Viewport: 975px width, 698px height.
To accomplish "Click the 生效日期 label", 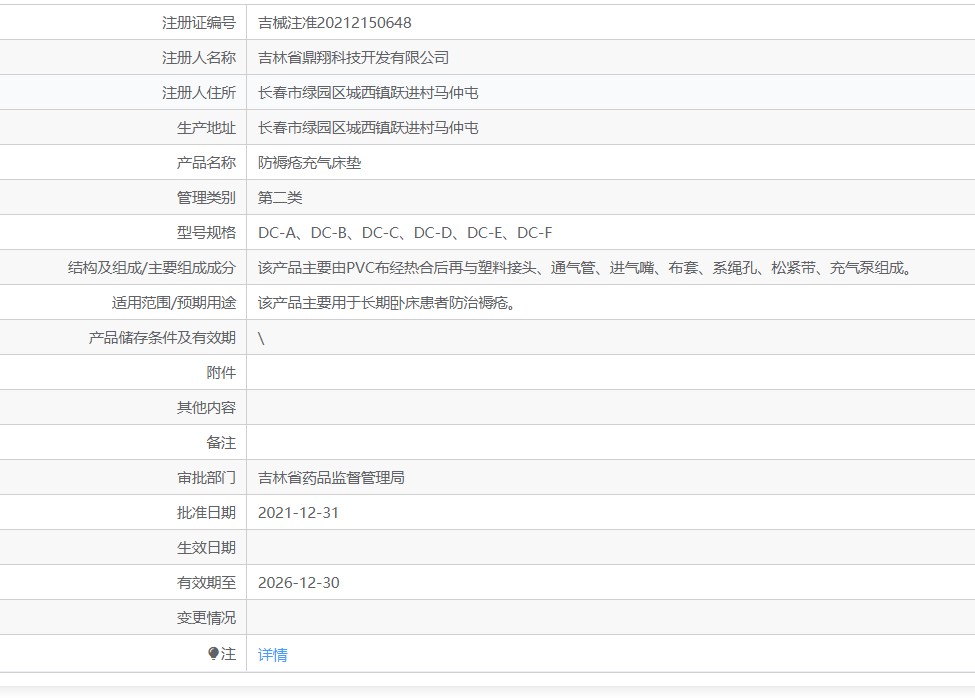I will pyautogui.click(x=206, y=548).
